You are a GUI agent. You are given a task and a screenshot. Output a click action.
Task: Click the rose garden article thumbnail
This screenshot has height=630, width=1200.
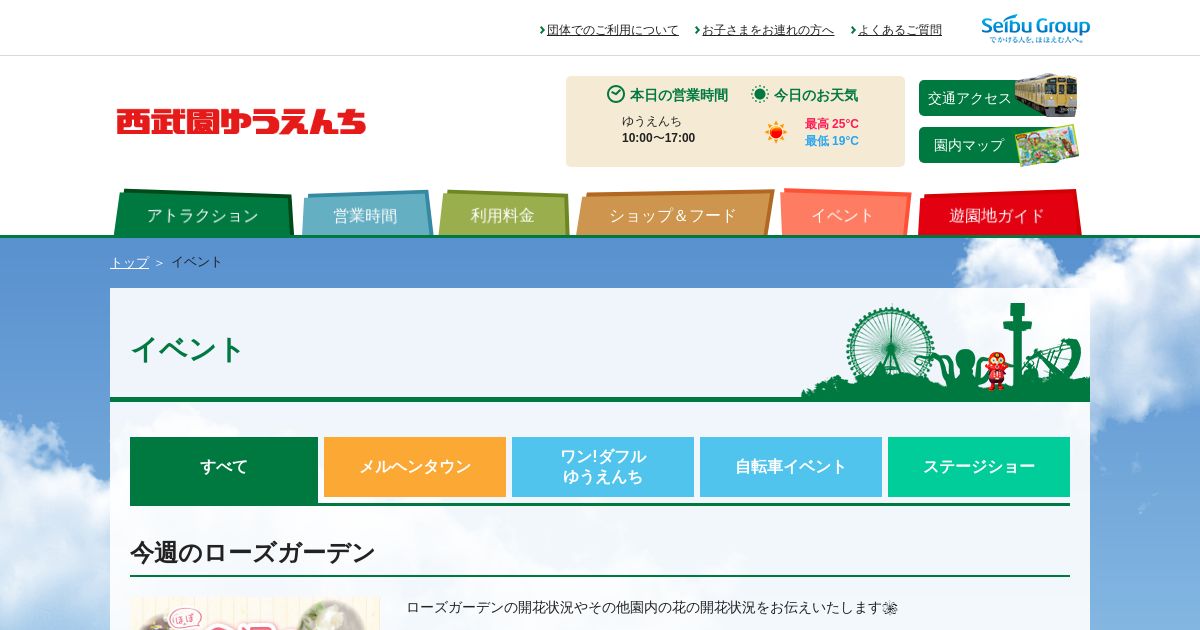click(255, 614)
